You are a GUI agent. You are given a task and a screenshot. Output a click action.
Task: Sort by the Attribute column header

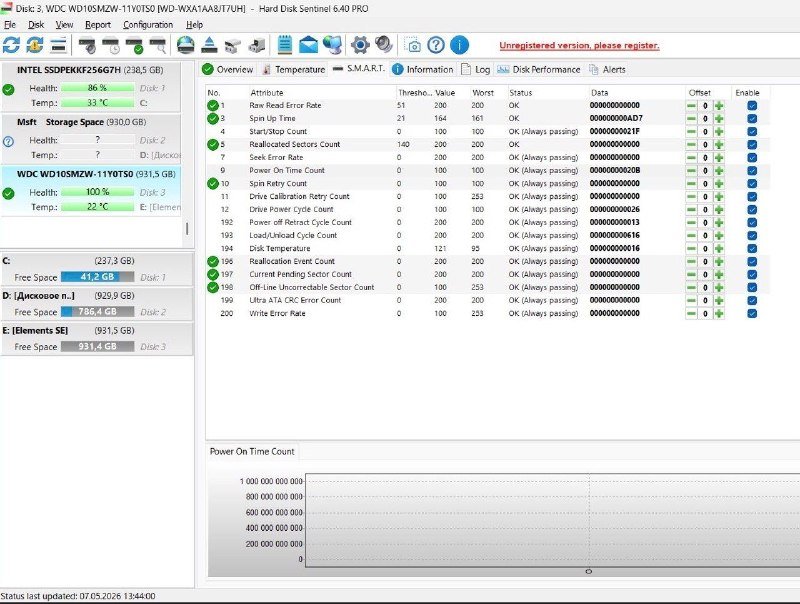[x=266, y=93]
